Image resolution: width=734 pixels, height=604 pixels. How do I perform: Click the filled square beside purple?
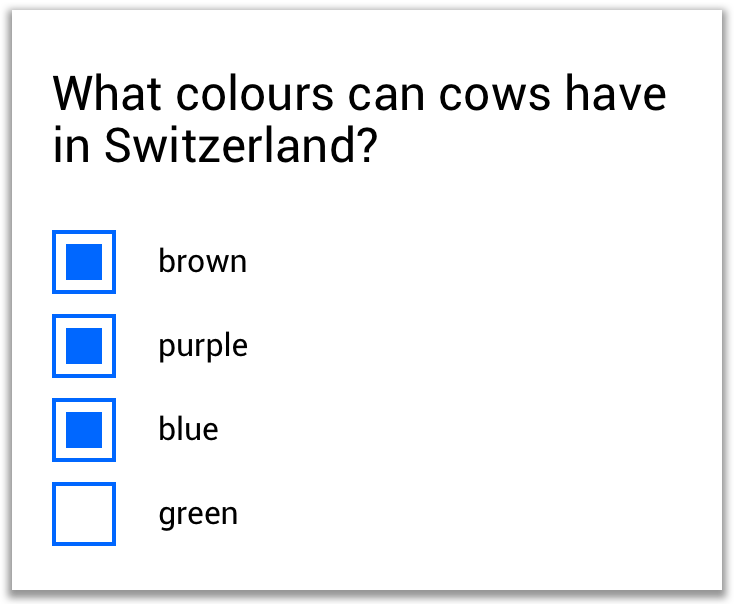pyautogui.click(x=84, y=346)
